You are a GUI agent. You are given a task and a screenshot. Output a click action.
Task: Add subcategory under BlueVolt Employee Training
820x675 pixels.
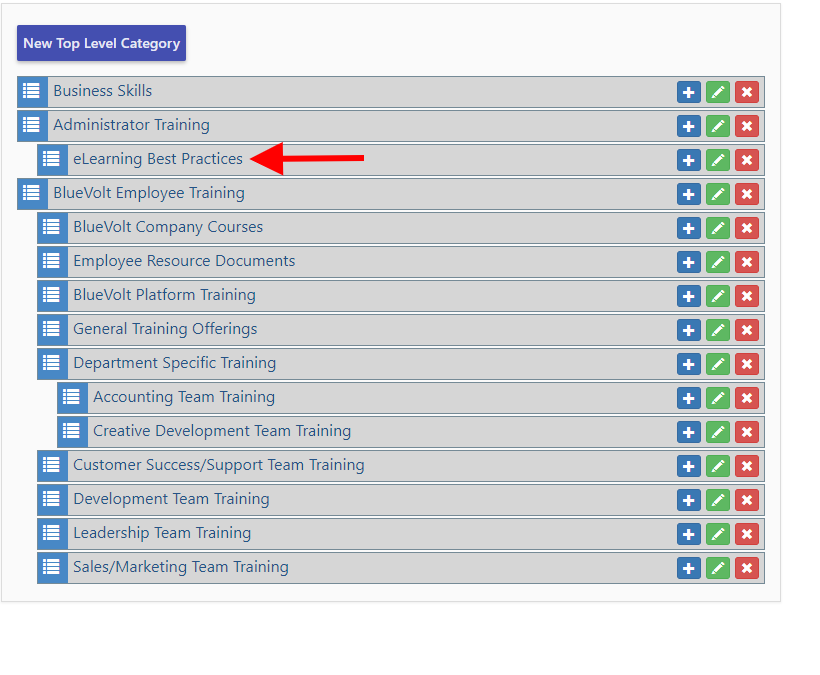click(689, 194)
